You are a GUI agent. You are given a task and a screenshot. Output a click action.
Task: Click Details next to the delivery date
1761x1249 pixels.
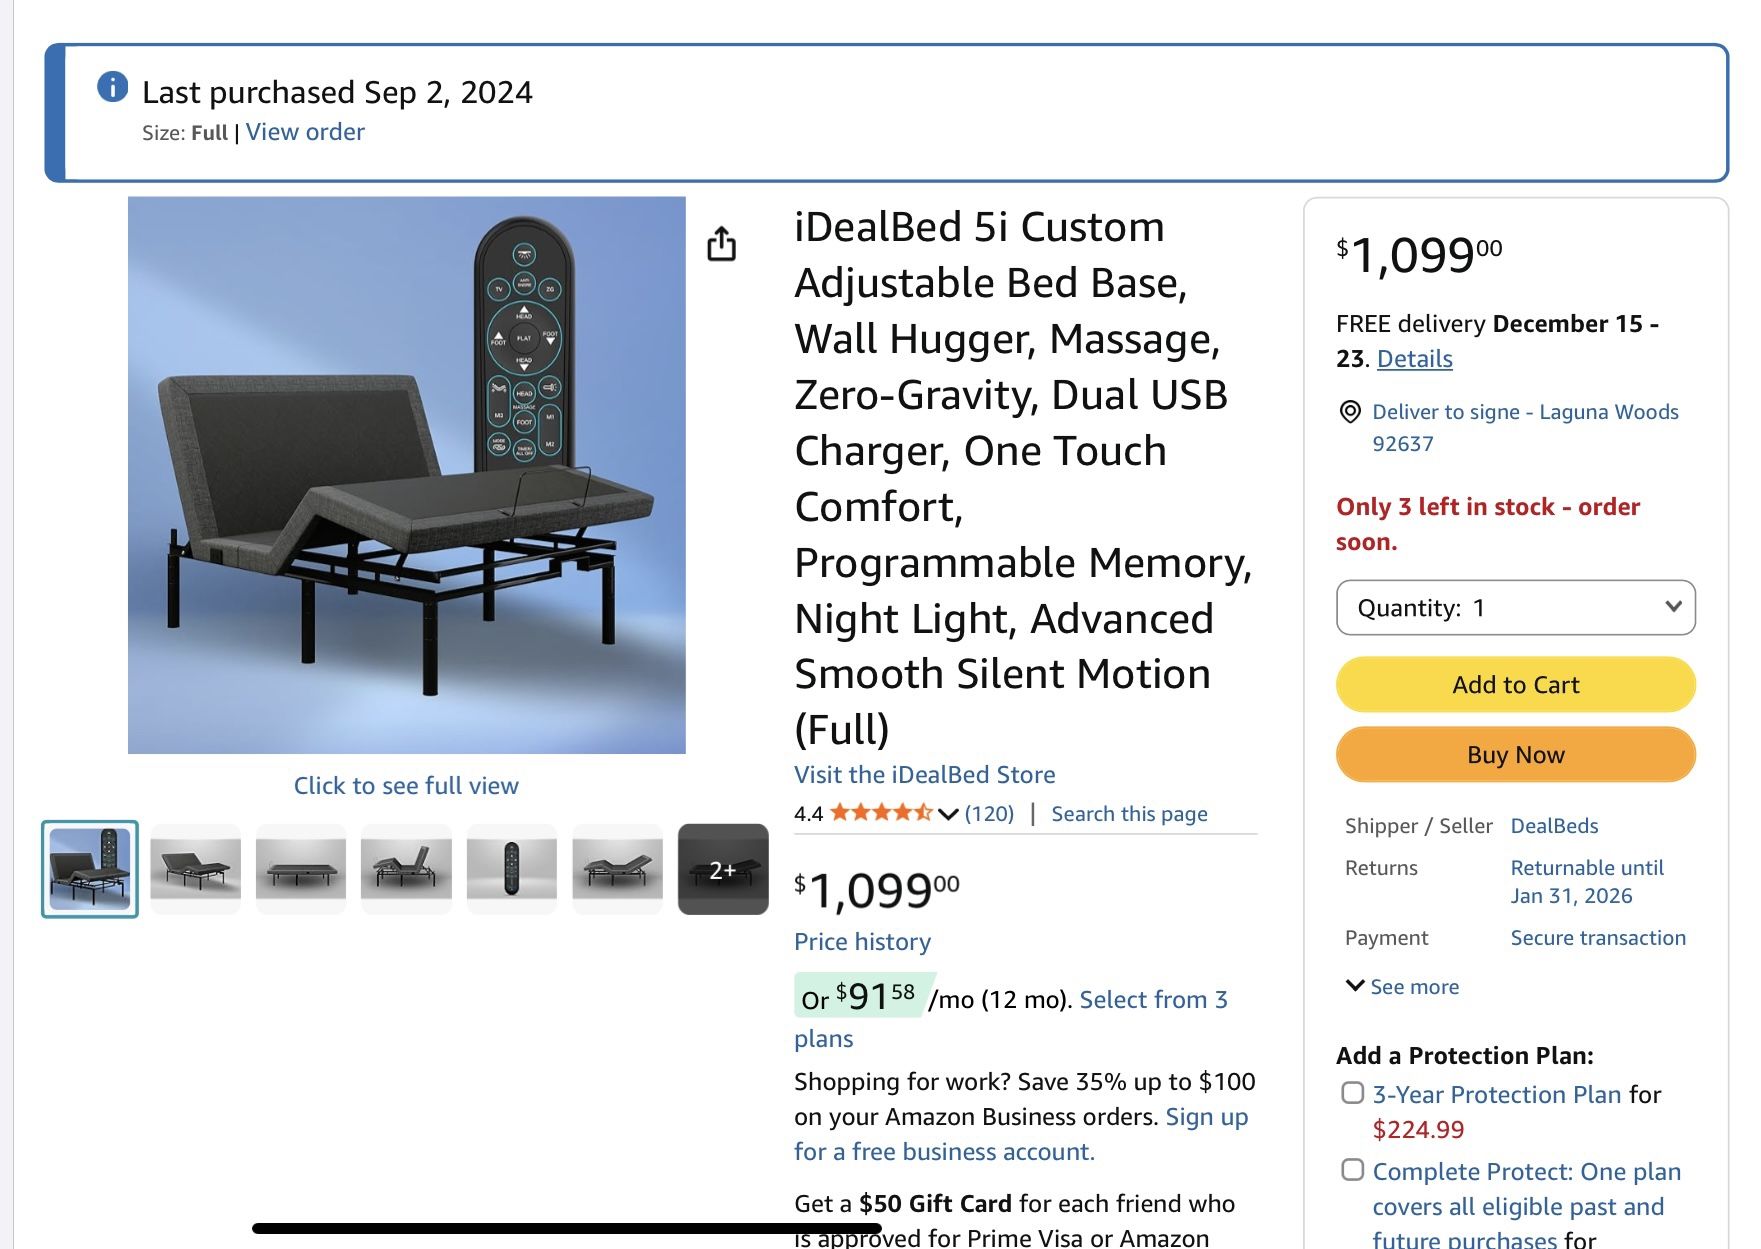1412,358
